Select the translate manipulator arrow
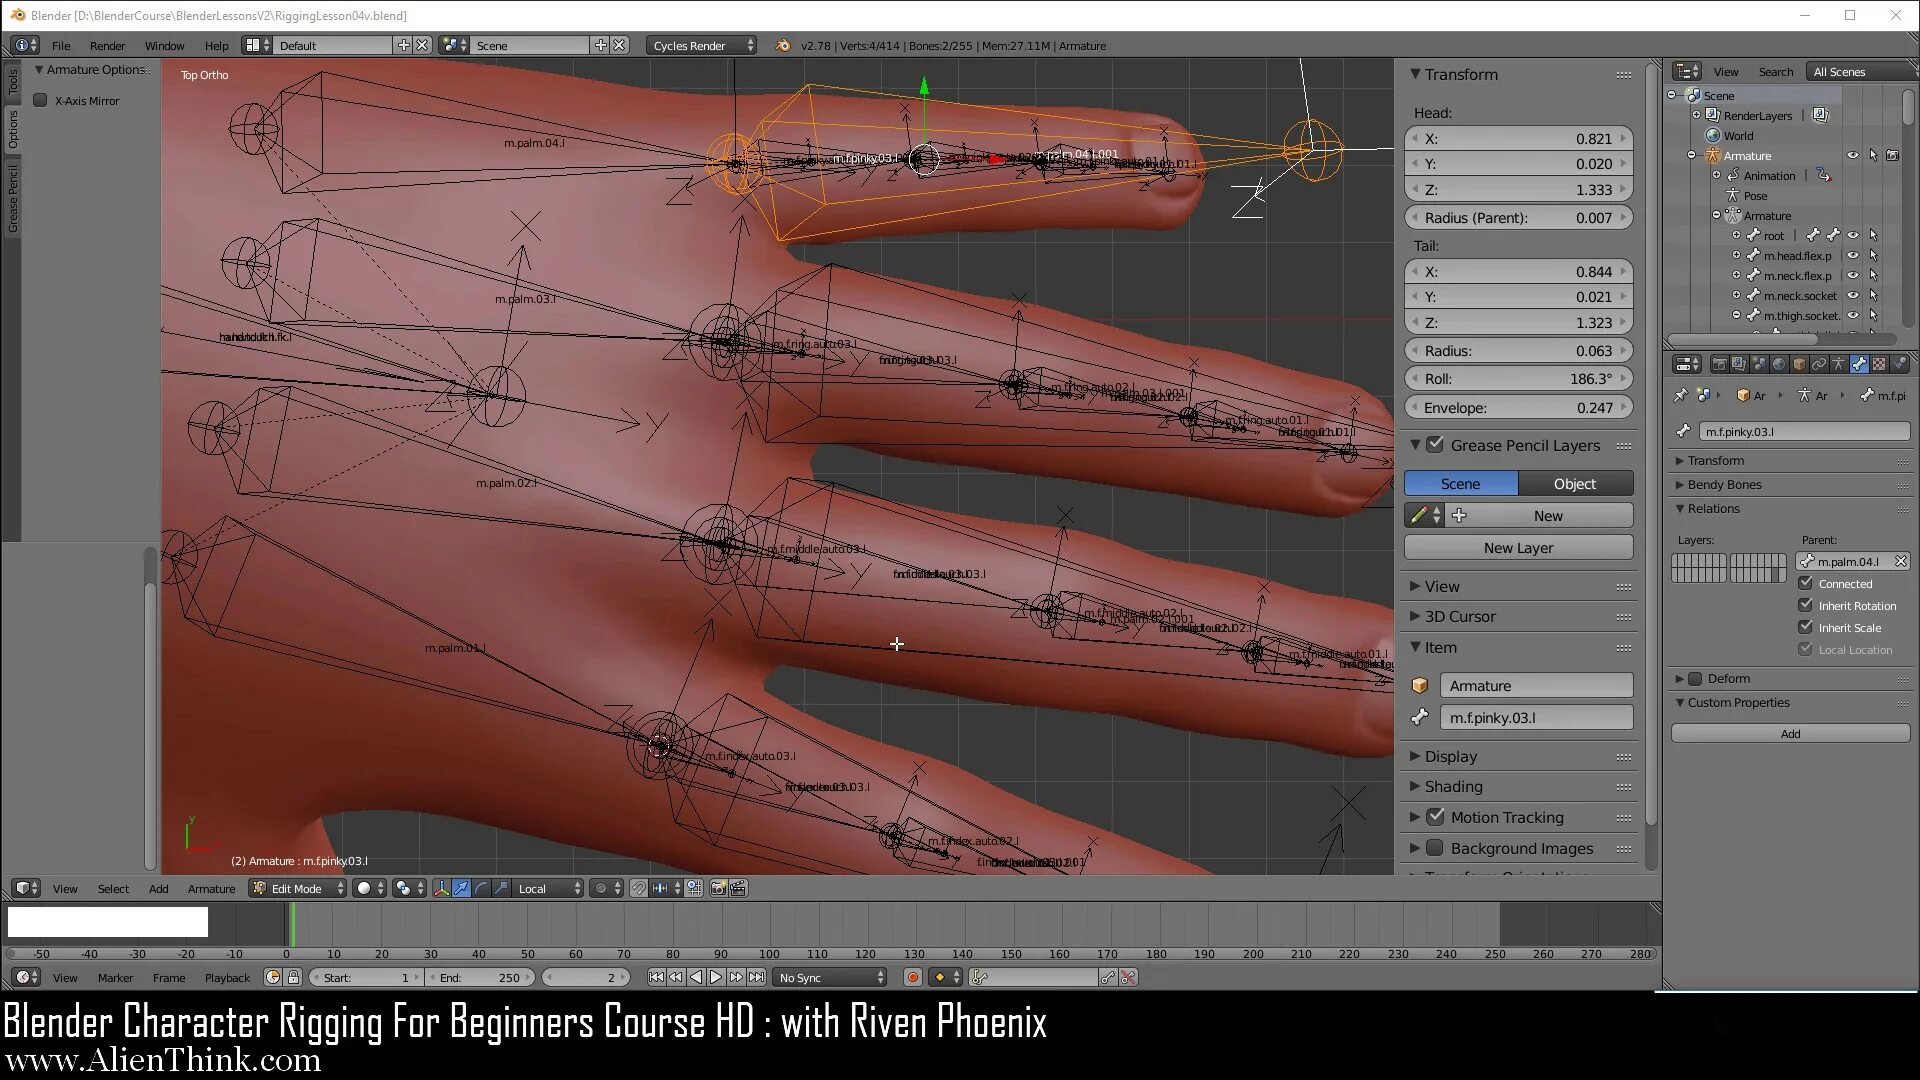 click(461, 888)
